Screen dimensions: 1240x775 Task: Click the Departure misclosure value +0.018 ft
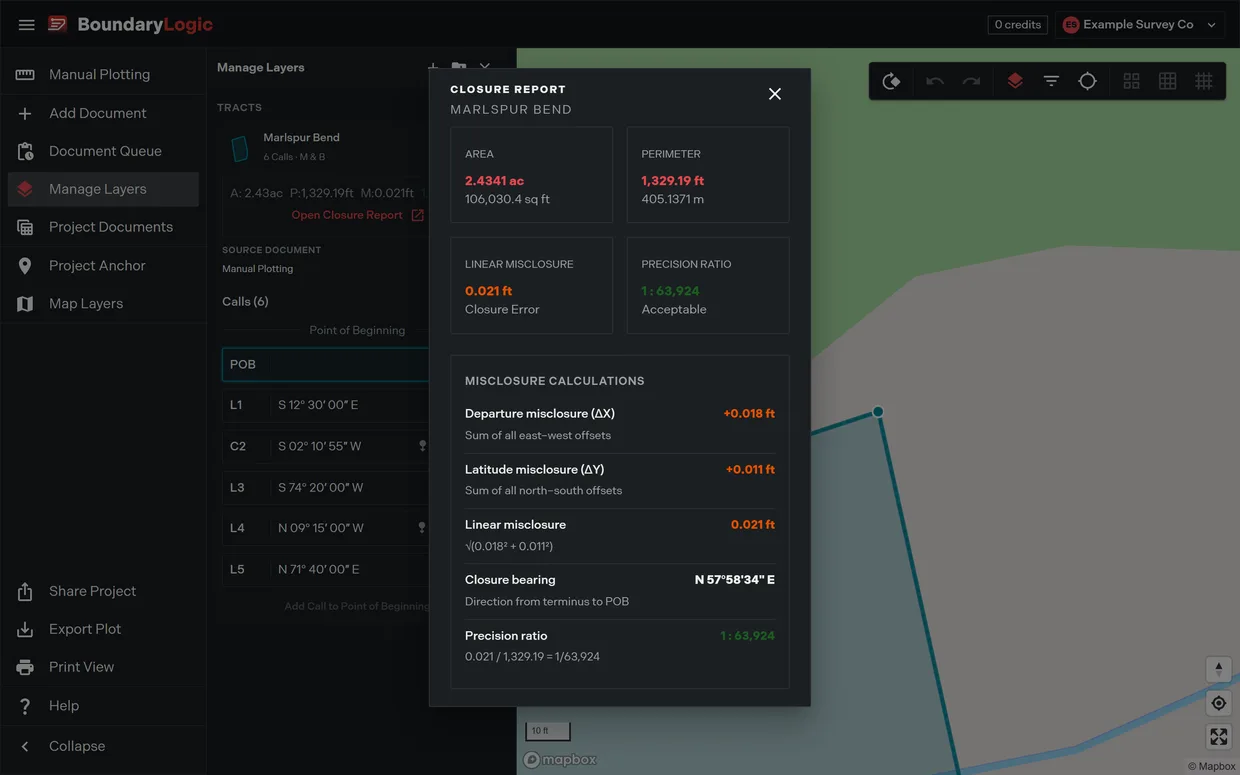tap(749, 413)
